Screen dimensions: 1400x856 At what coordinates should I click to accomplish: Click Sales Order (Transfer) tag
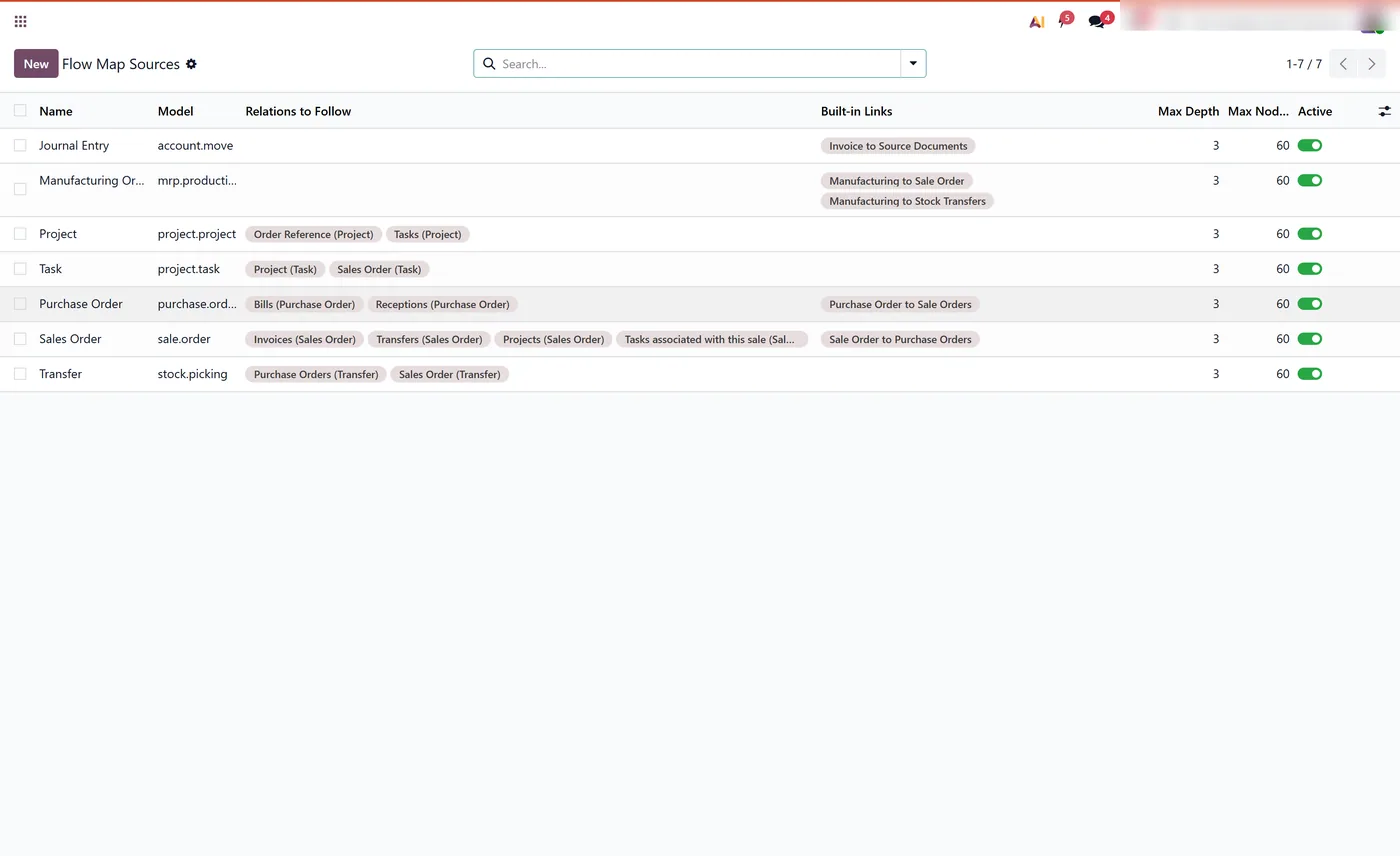point(449,374)
